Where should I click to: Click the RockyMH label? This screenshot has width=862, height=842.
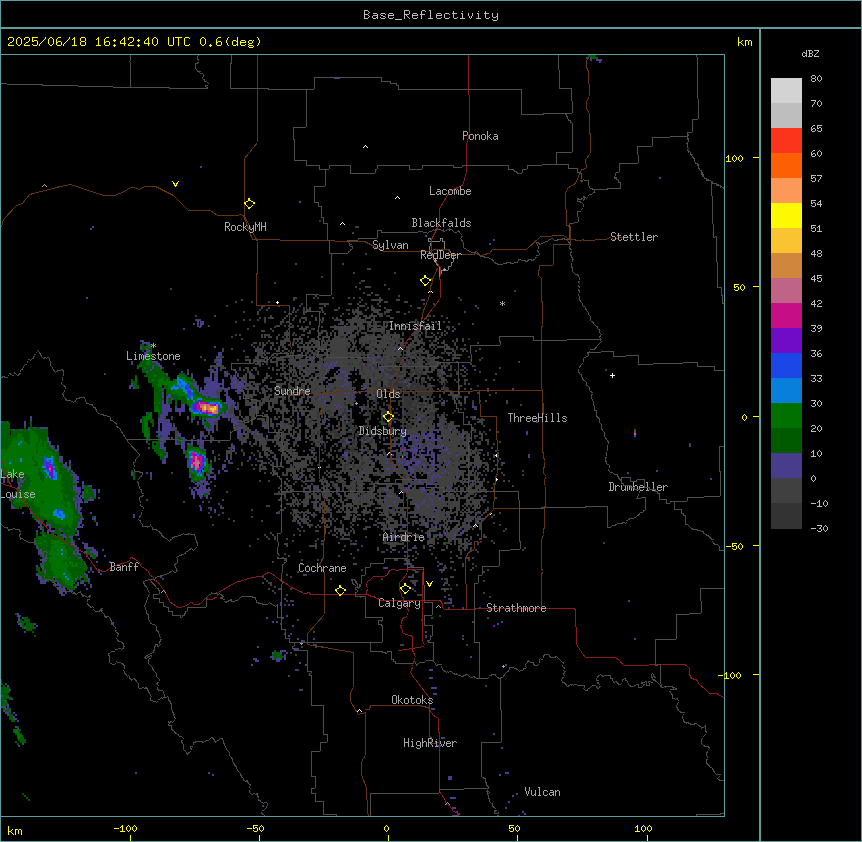pos(245,227)
